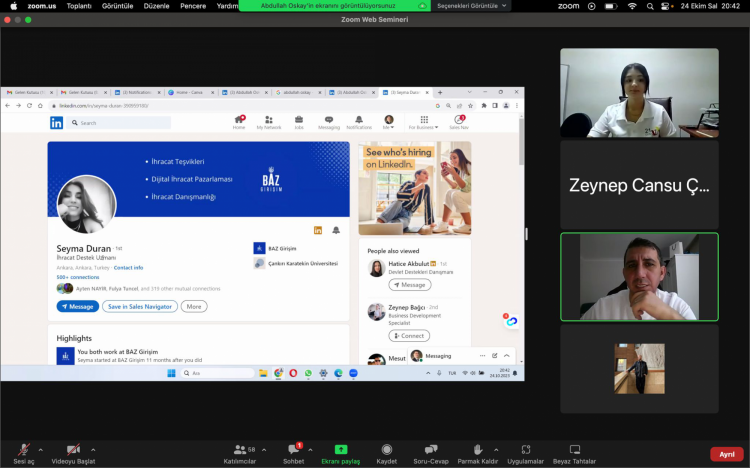Expand video options arrow beside Videoyu Başlat
Image resolution: width=750 pixels, height=468 pixels.
pyautogui.click(x=93, y=450)
